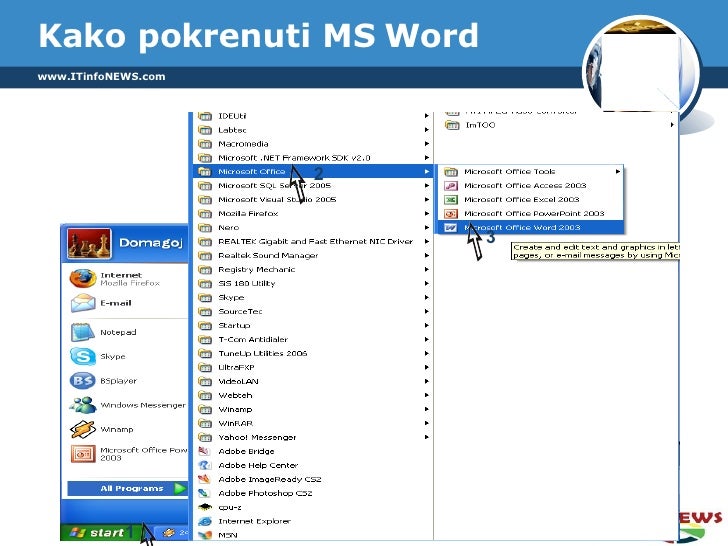Expand the Mozilla Firefox folder arrow
This screenshot has height=546, width=728.
[426, 214]
